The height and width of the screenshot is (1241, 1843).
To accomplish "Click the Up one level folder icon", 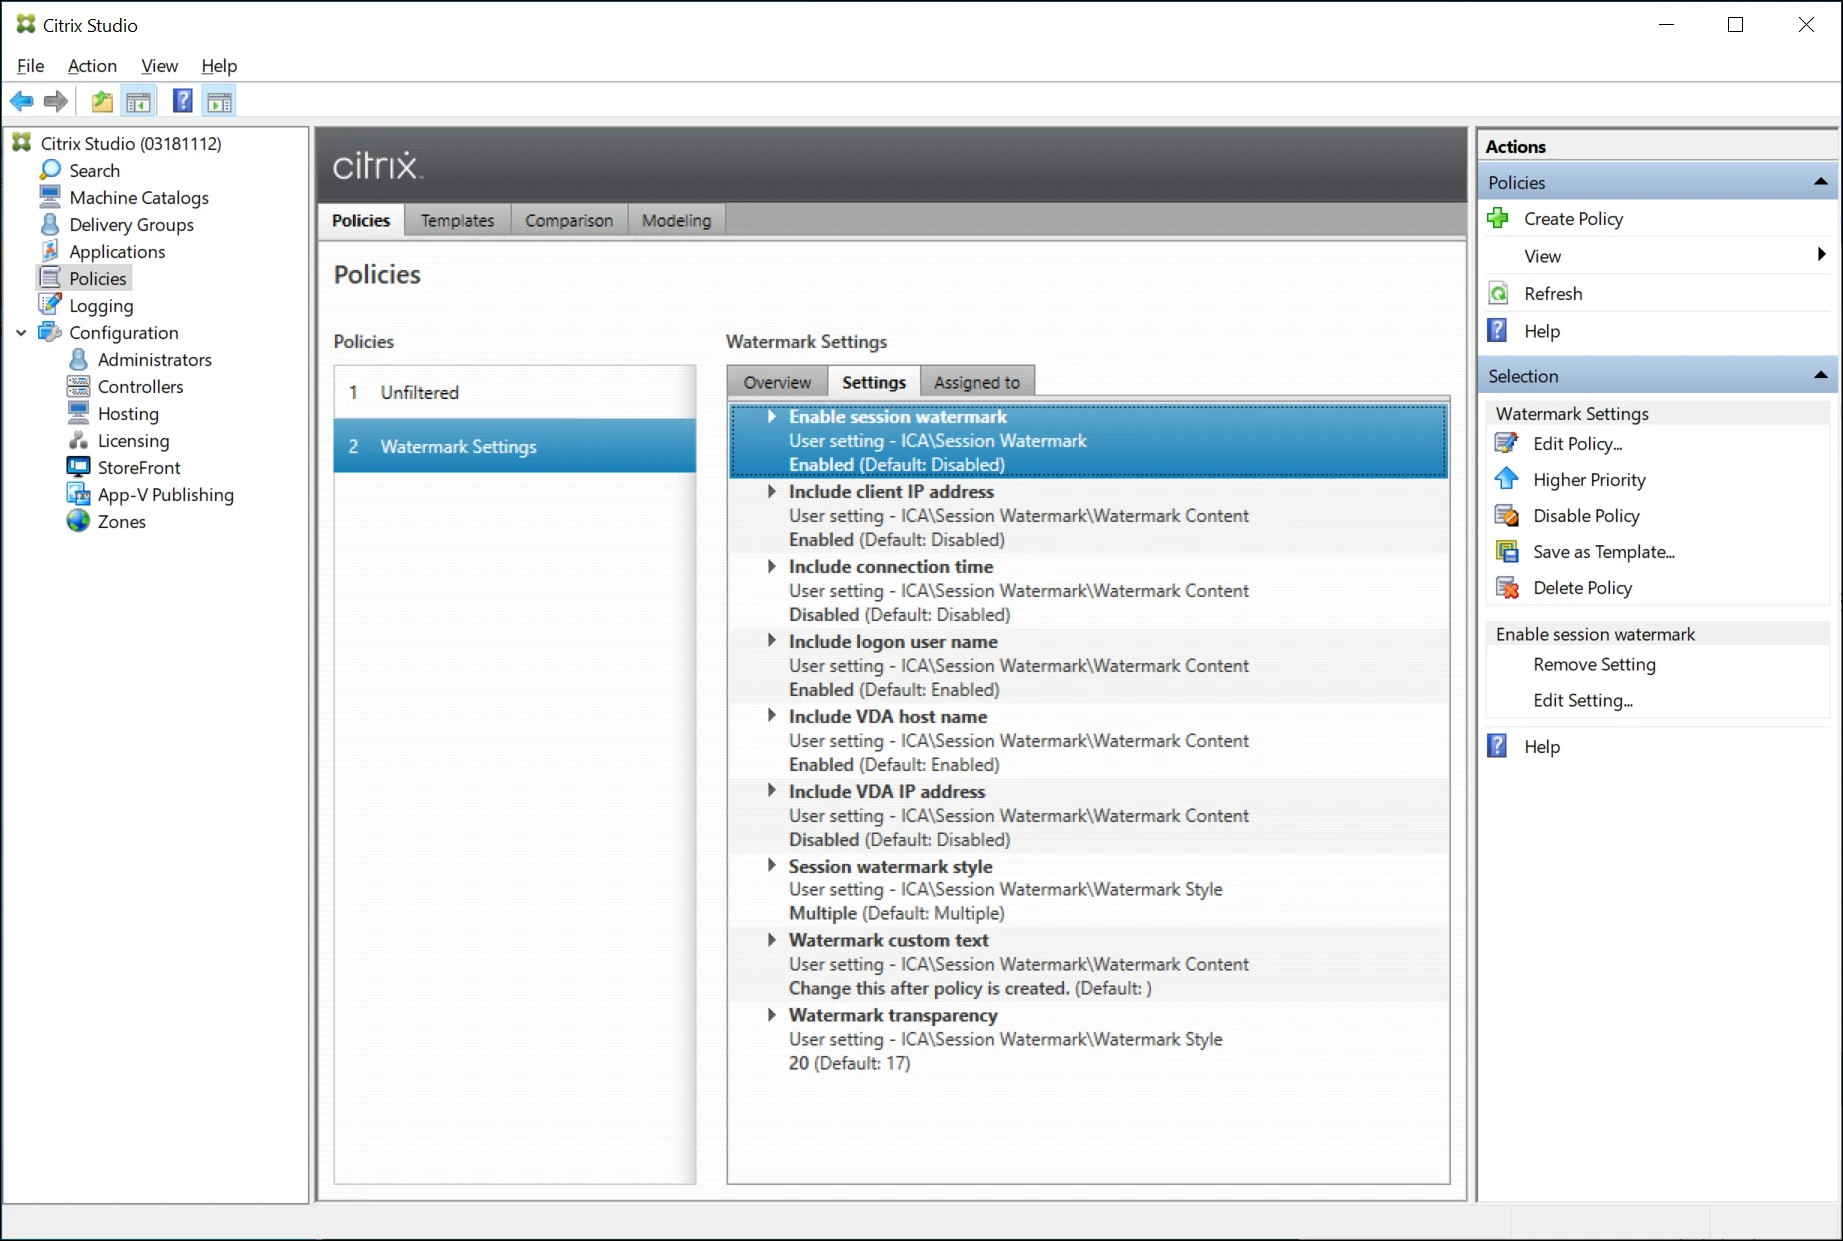I will pyautogui.click(x=102, y=101).
